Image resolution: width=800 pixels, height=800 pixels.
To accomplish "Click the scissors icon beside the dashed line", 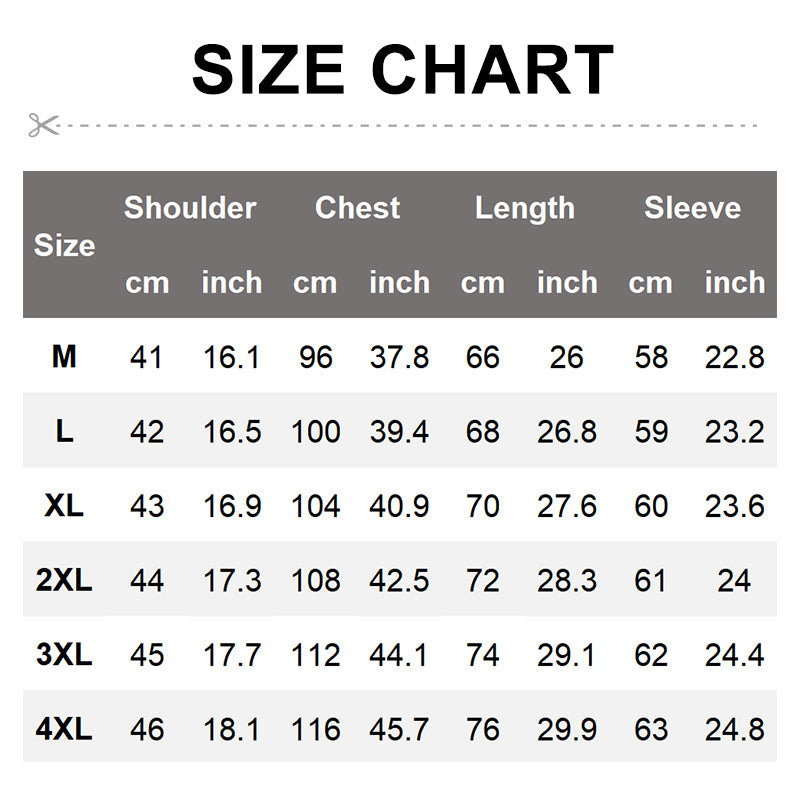I will [x=44, y=126].
